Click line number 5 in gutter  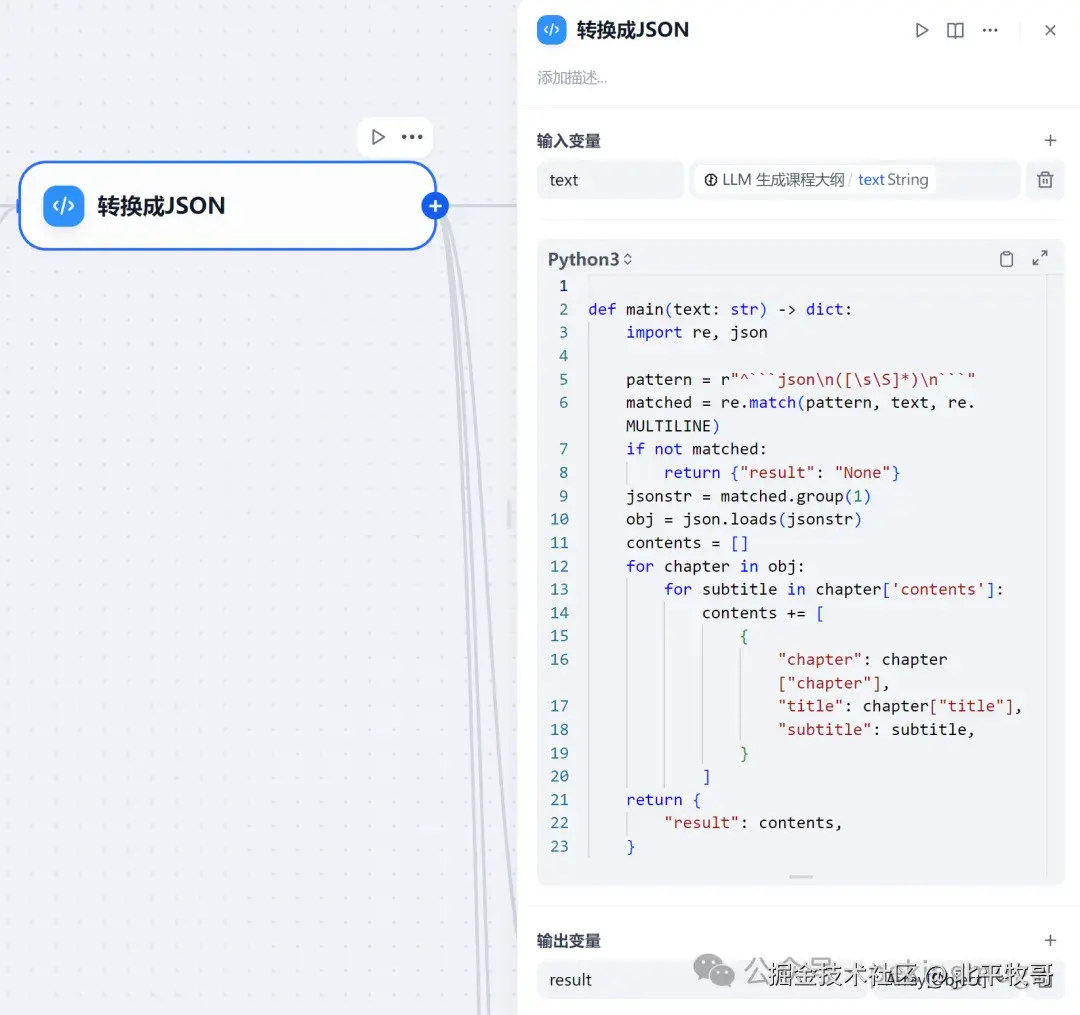point(563,379)
